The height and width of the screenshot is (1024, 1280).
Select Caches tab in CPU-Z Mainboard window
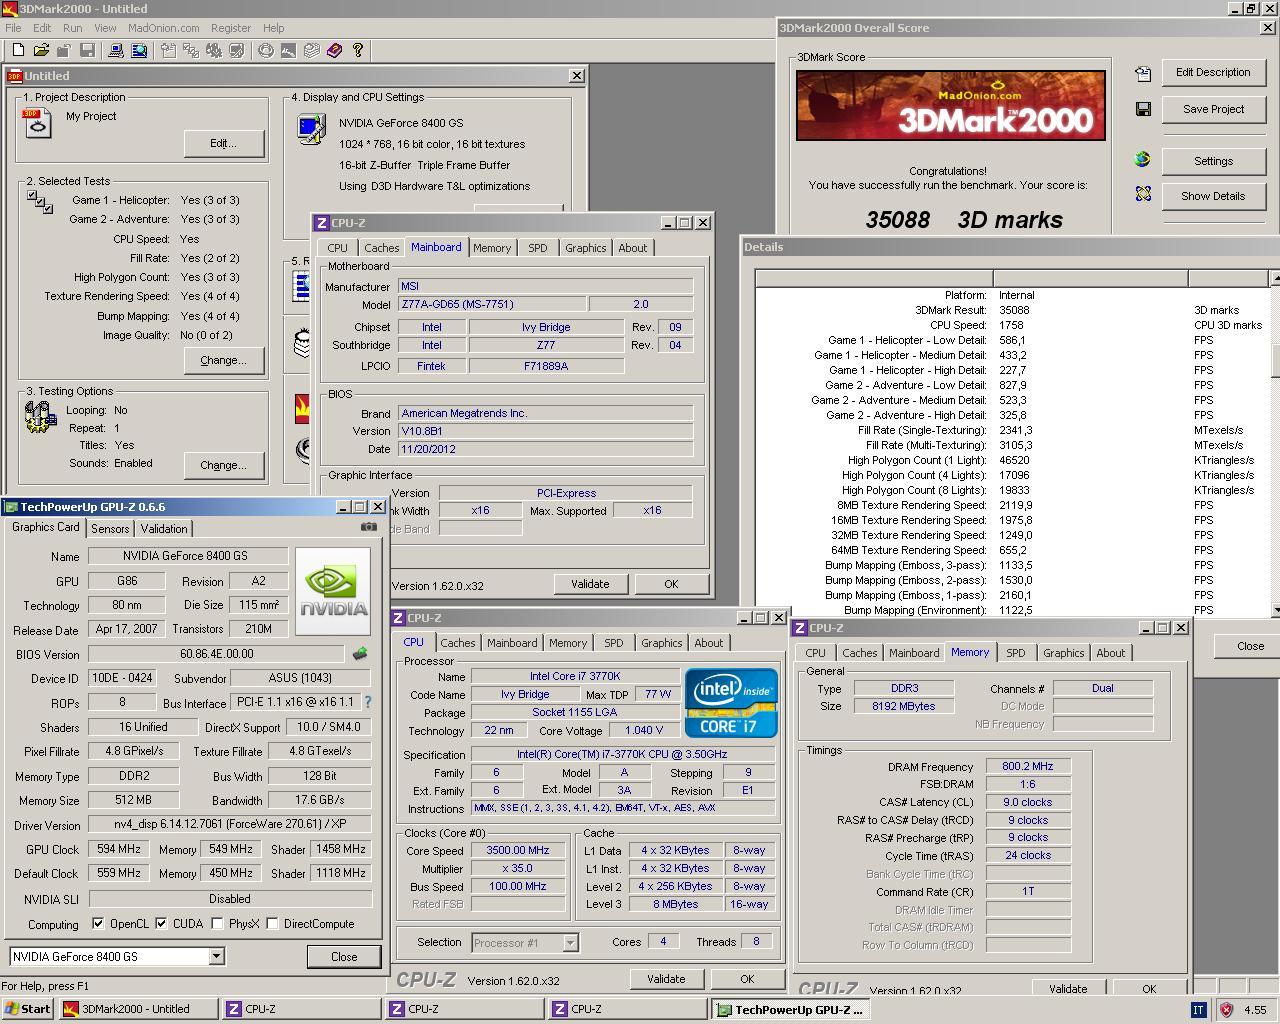(x=381, y=248)
